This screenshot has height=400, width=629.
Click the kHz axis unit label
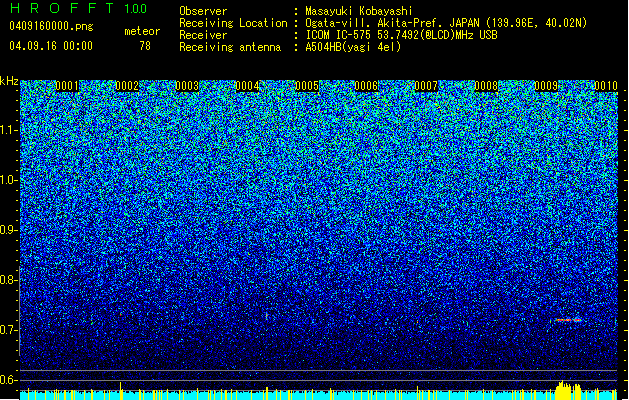pyautogui.click(x=9, y=81)
